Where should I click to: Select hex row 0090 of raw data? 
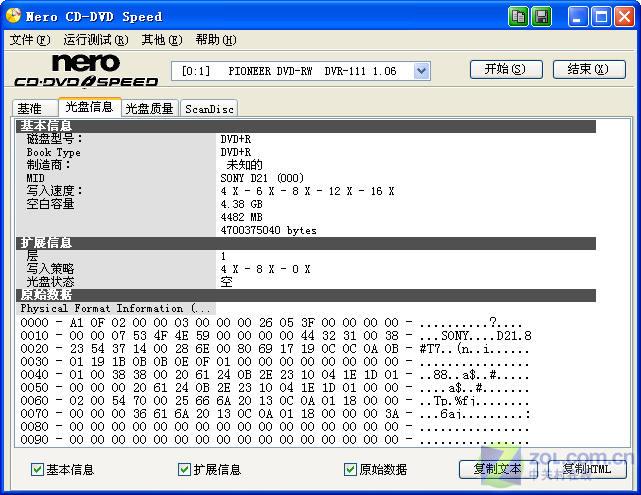tap(274, 440)
